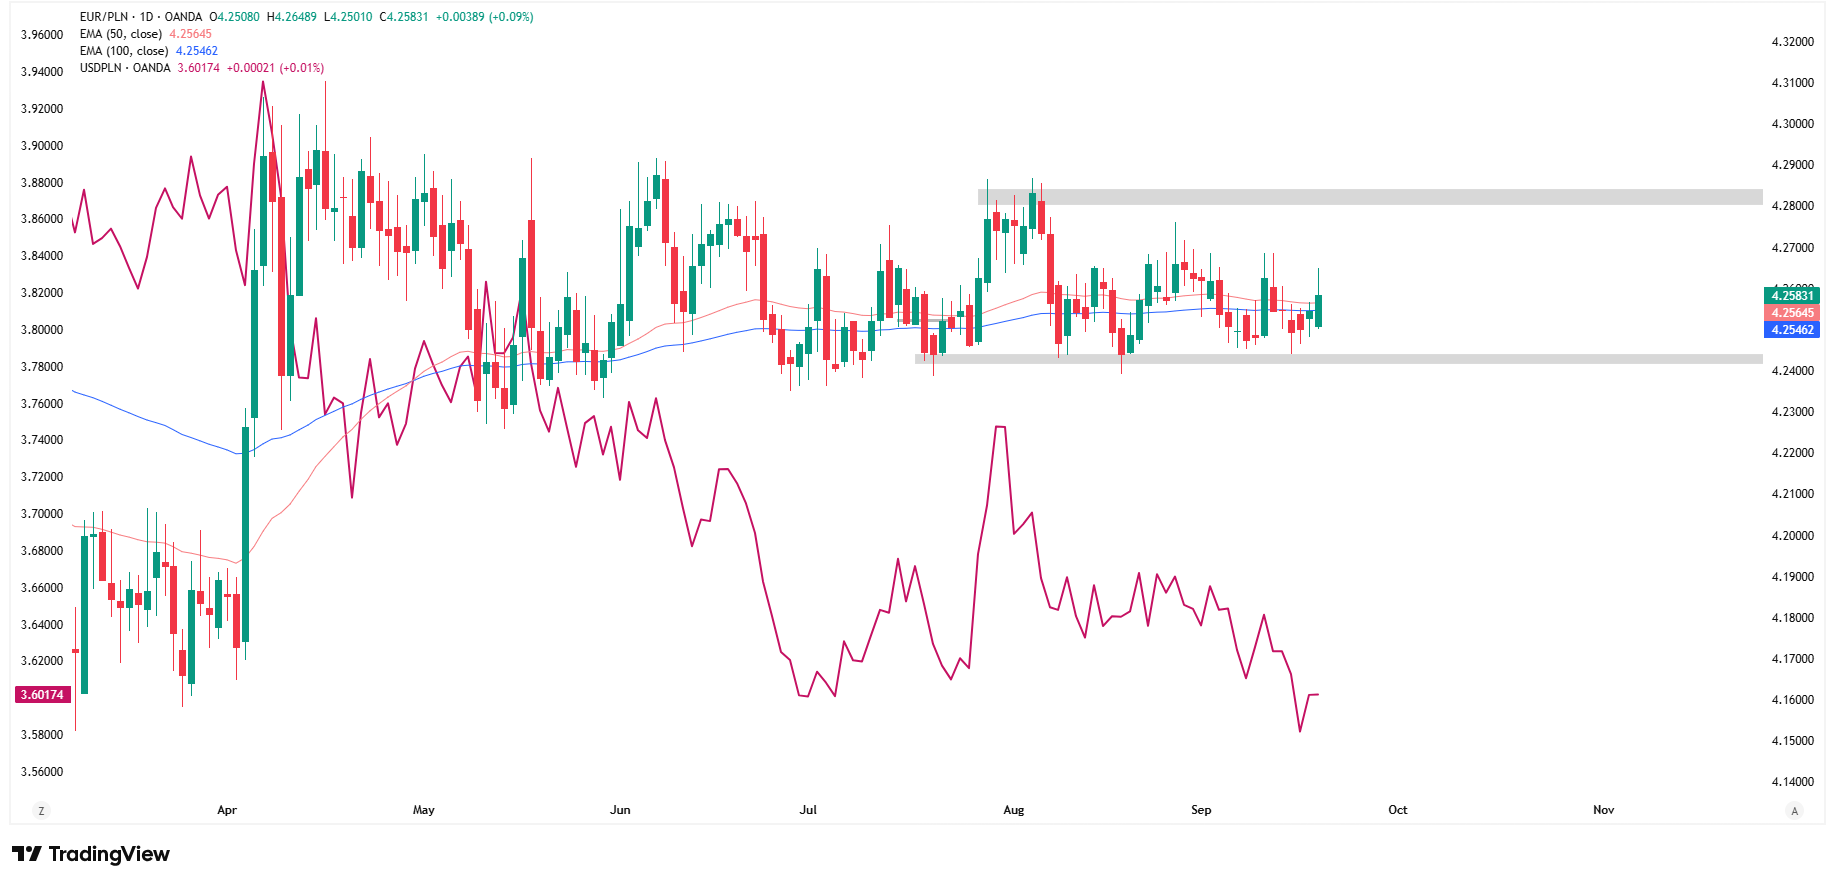Click the Apr label on time axis
This screenshot has width=1835, height=884.
click(x=227, y=810)
